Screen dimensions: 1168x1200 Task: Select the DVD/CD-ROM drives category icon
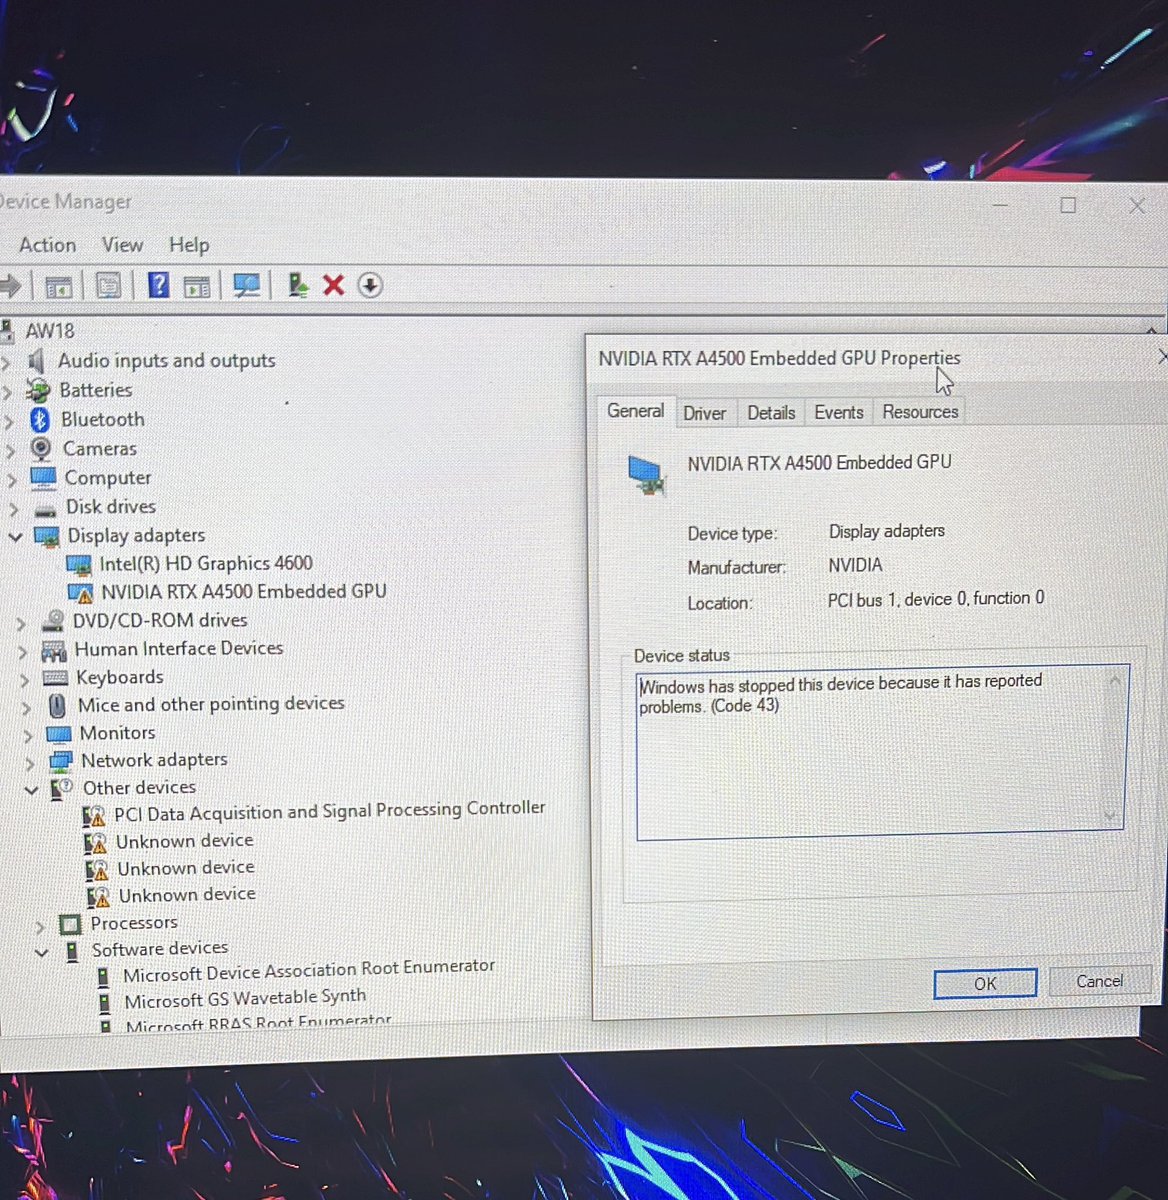(x=53, y=621)
